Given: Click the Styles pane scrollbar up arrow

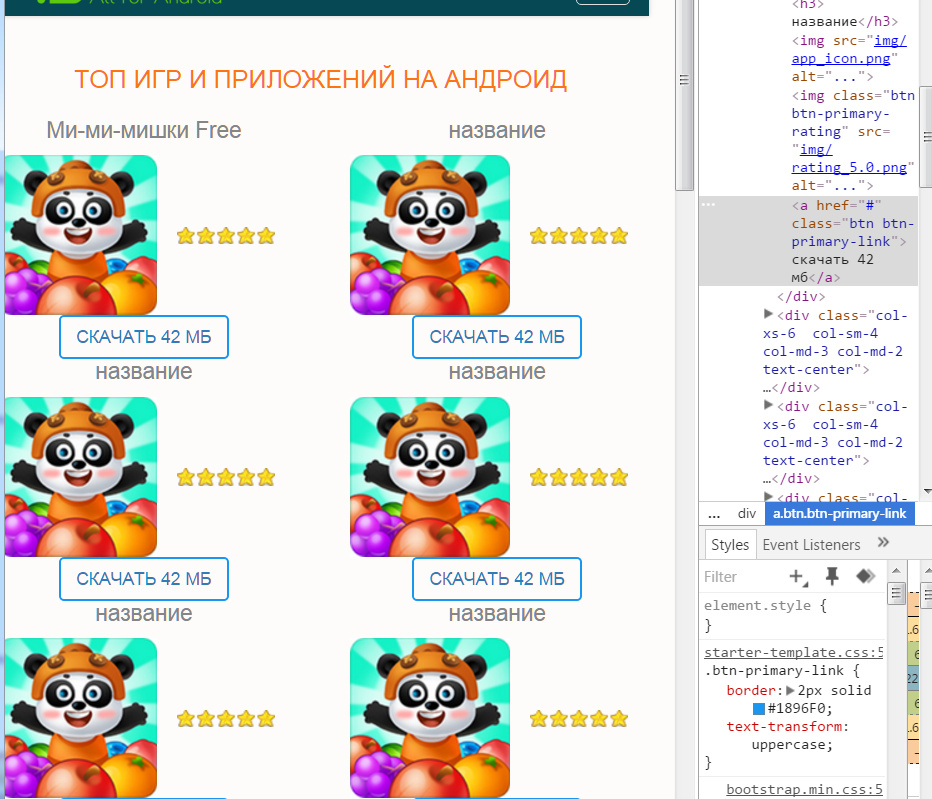Looking at the screenshot, I should pyautogui.click(x=896, y=571).
